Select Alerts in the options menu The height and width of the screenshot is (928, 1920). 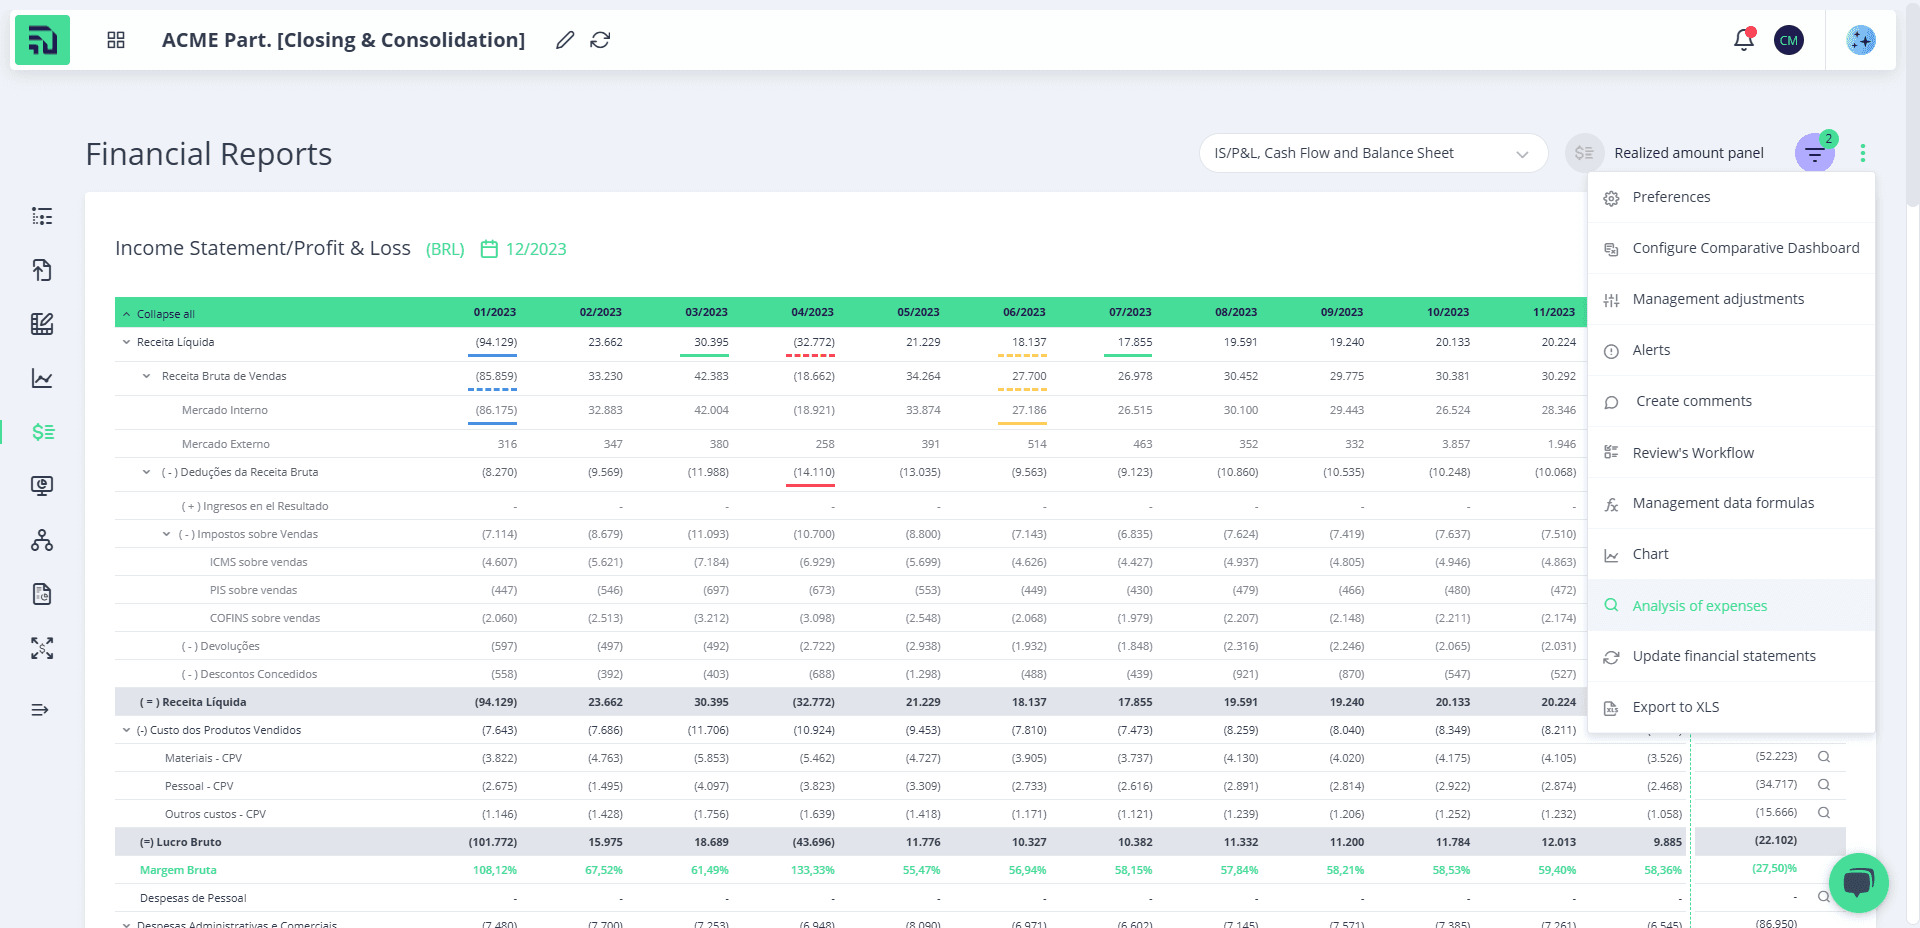(1731, 350)
